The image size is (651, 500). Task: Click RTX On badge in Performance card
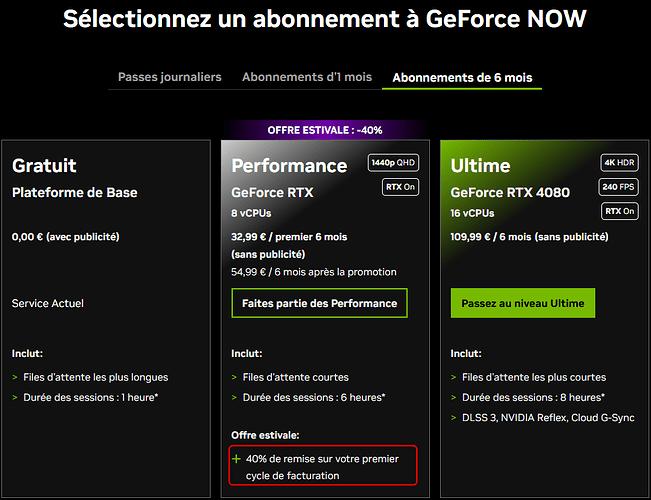tap(400, 186)
